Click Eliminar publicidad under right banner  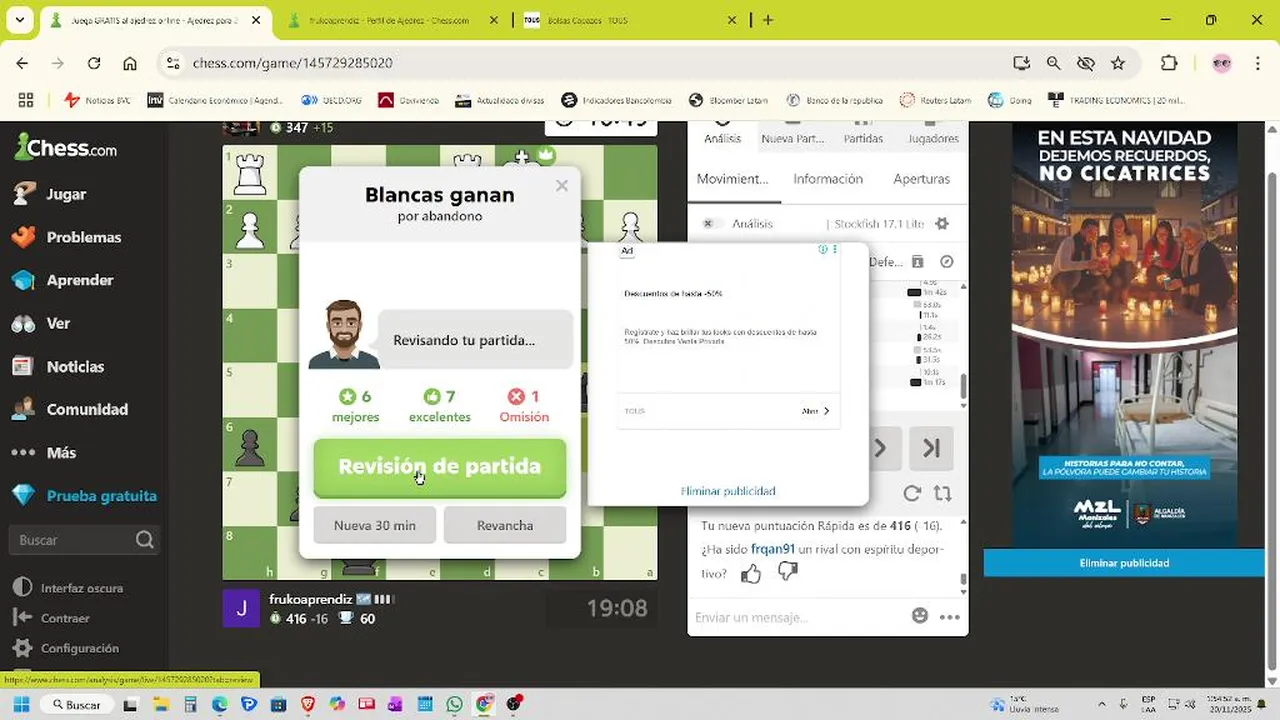click(1124, 563)
